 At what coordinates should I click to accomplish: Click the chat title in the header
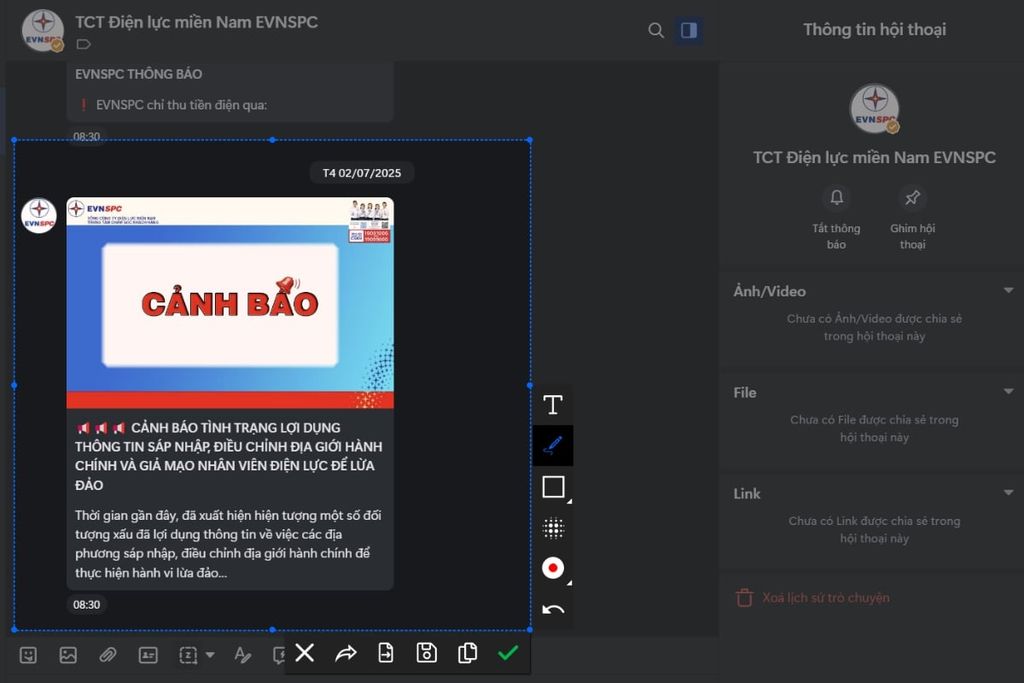[197, 22]
